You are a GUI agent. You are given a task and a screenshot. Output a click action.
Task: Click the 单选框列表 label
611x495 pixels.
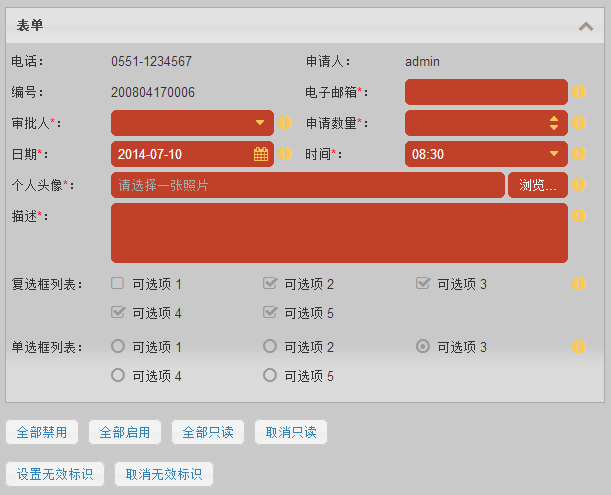47,347
